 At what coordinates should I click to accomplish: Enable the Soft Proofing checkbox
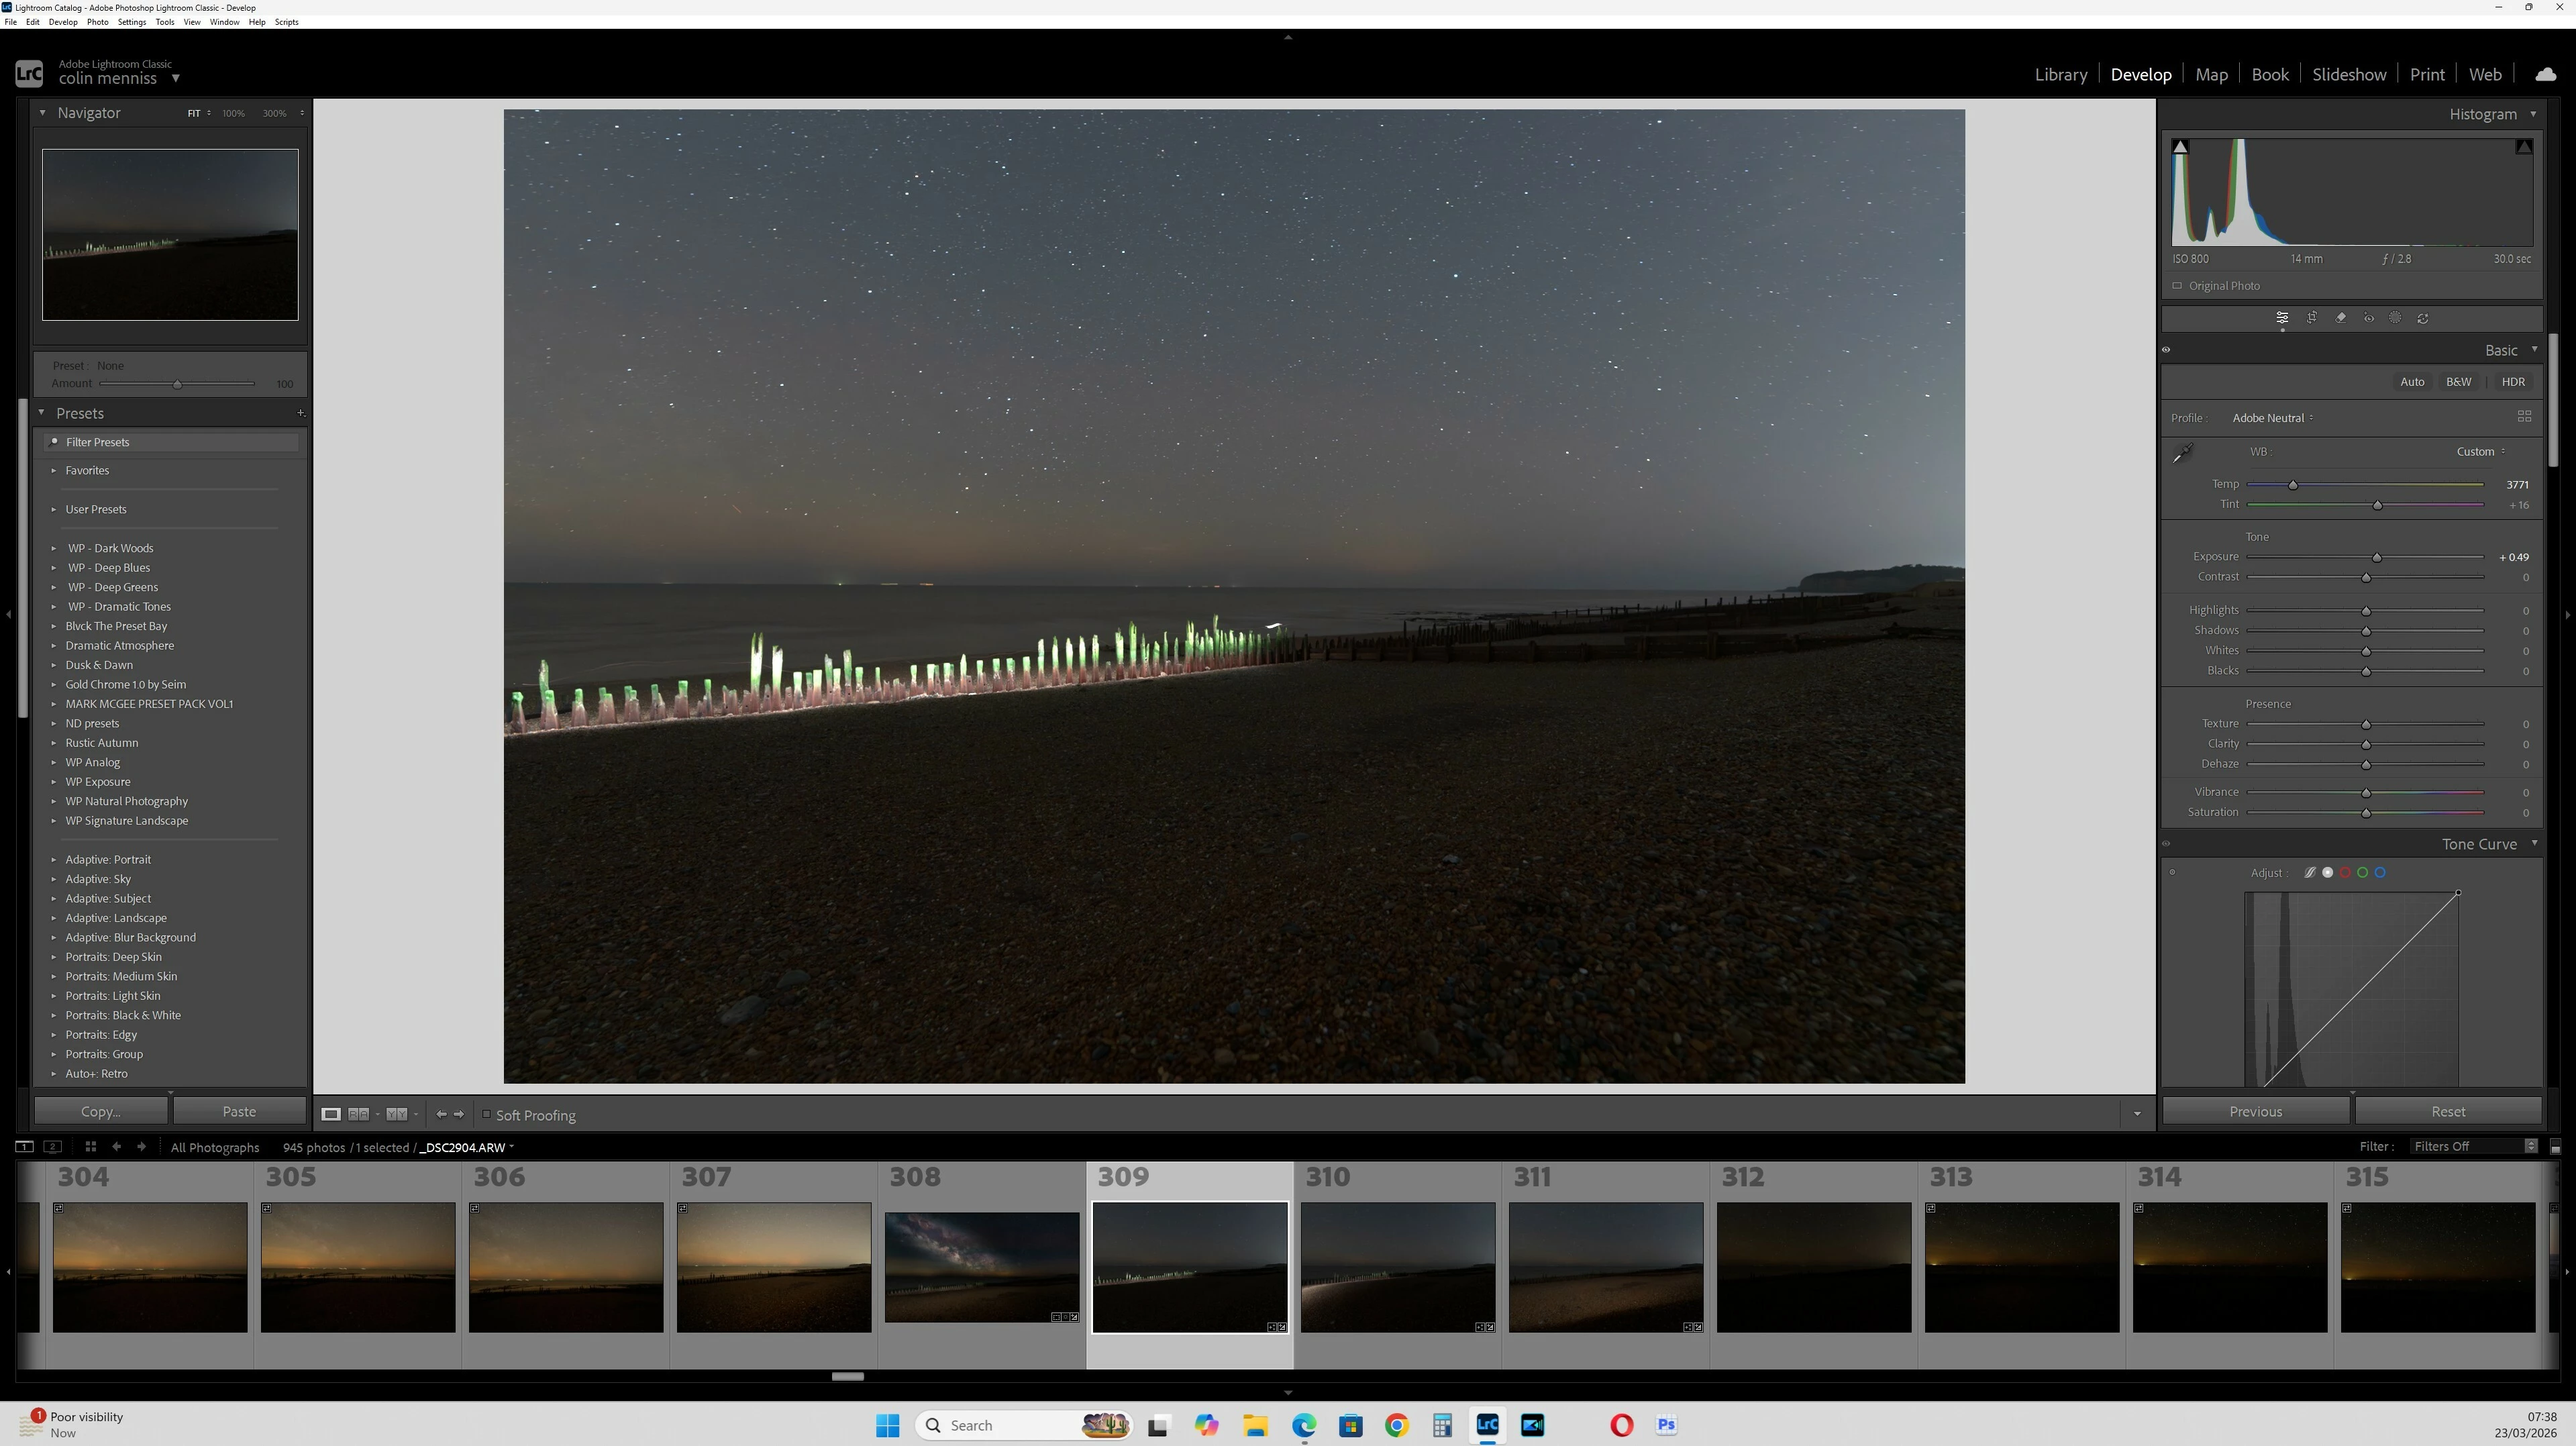tap(487, 1114)
